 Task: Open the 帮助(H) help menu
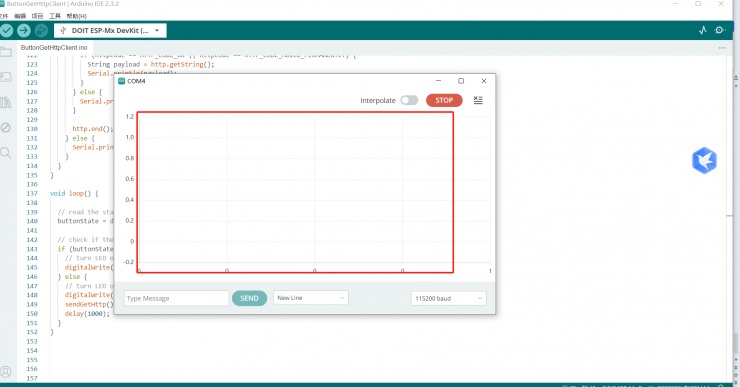point(76,16)
